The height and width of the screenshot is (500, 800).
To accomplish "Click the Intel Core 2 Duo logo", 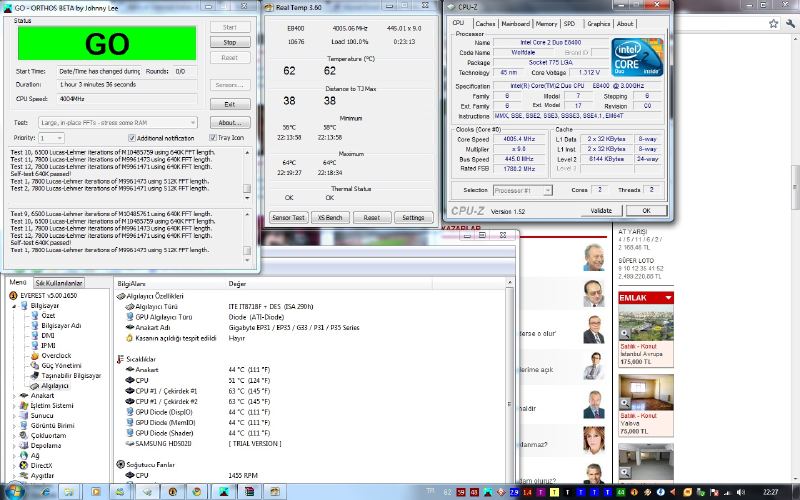I will point(637,57).
